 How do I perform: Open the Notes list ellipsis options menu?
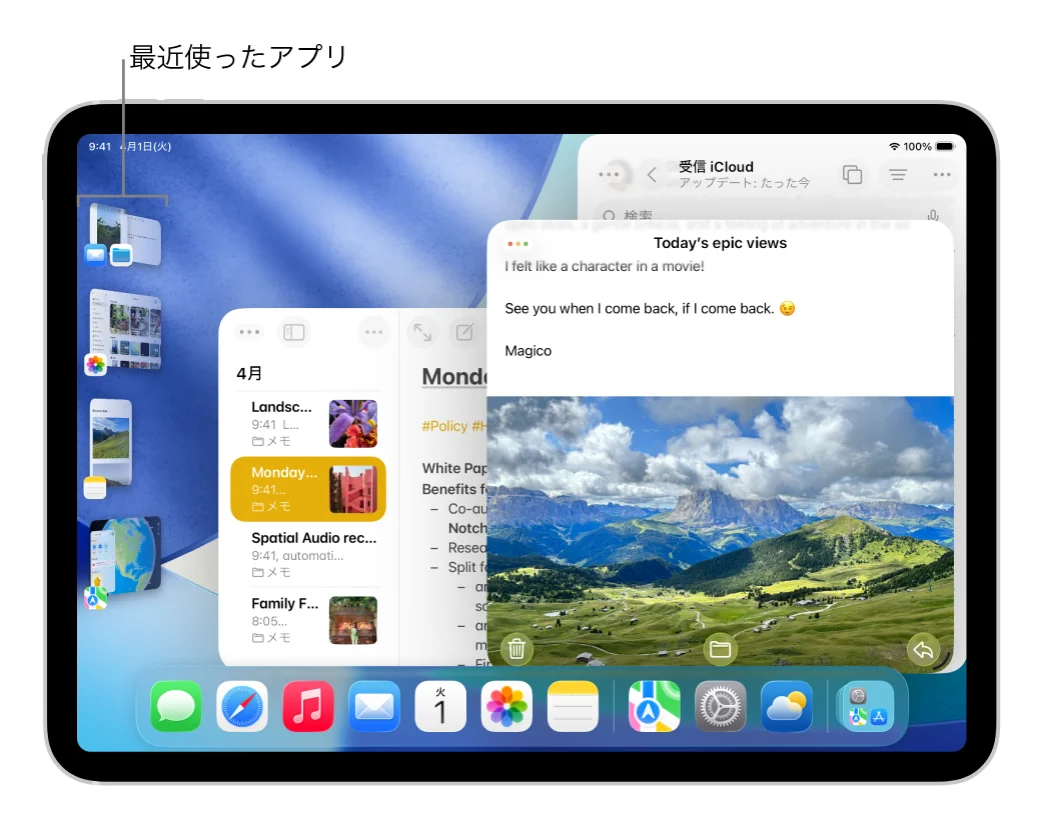(x=373, y=332)
